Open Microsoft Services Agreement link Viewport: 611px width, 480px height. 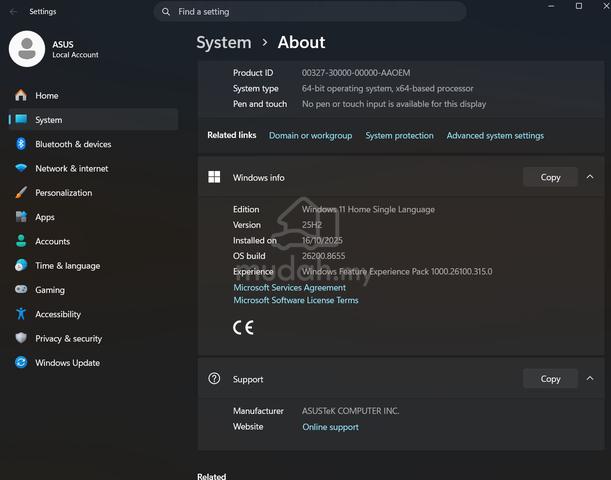tap(290, 288)
